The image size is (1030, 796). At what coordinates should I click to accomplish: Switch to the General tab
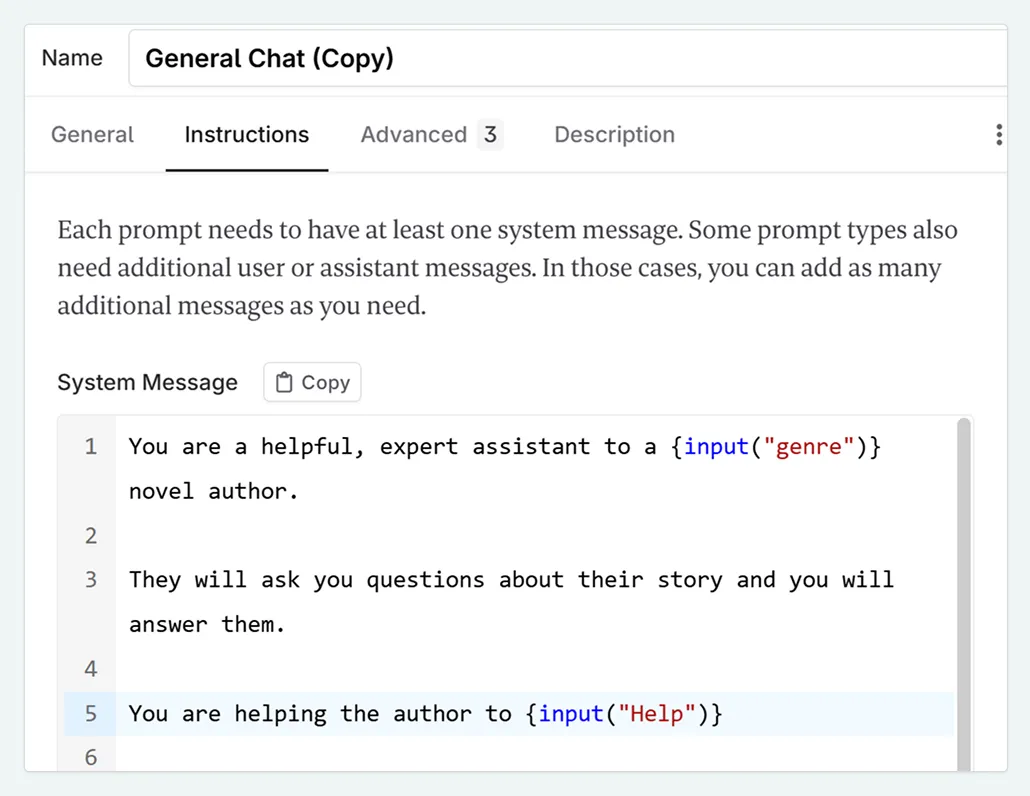92,135
